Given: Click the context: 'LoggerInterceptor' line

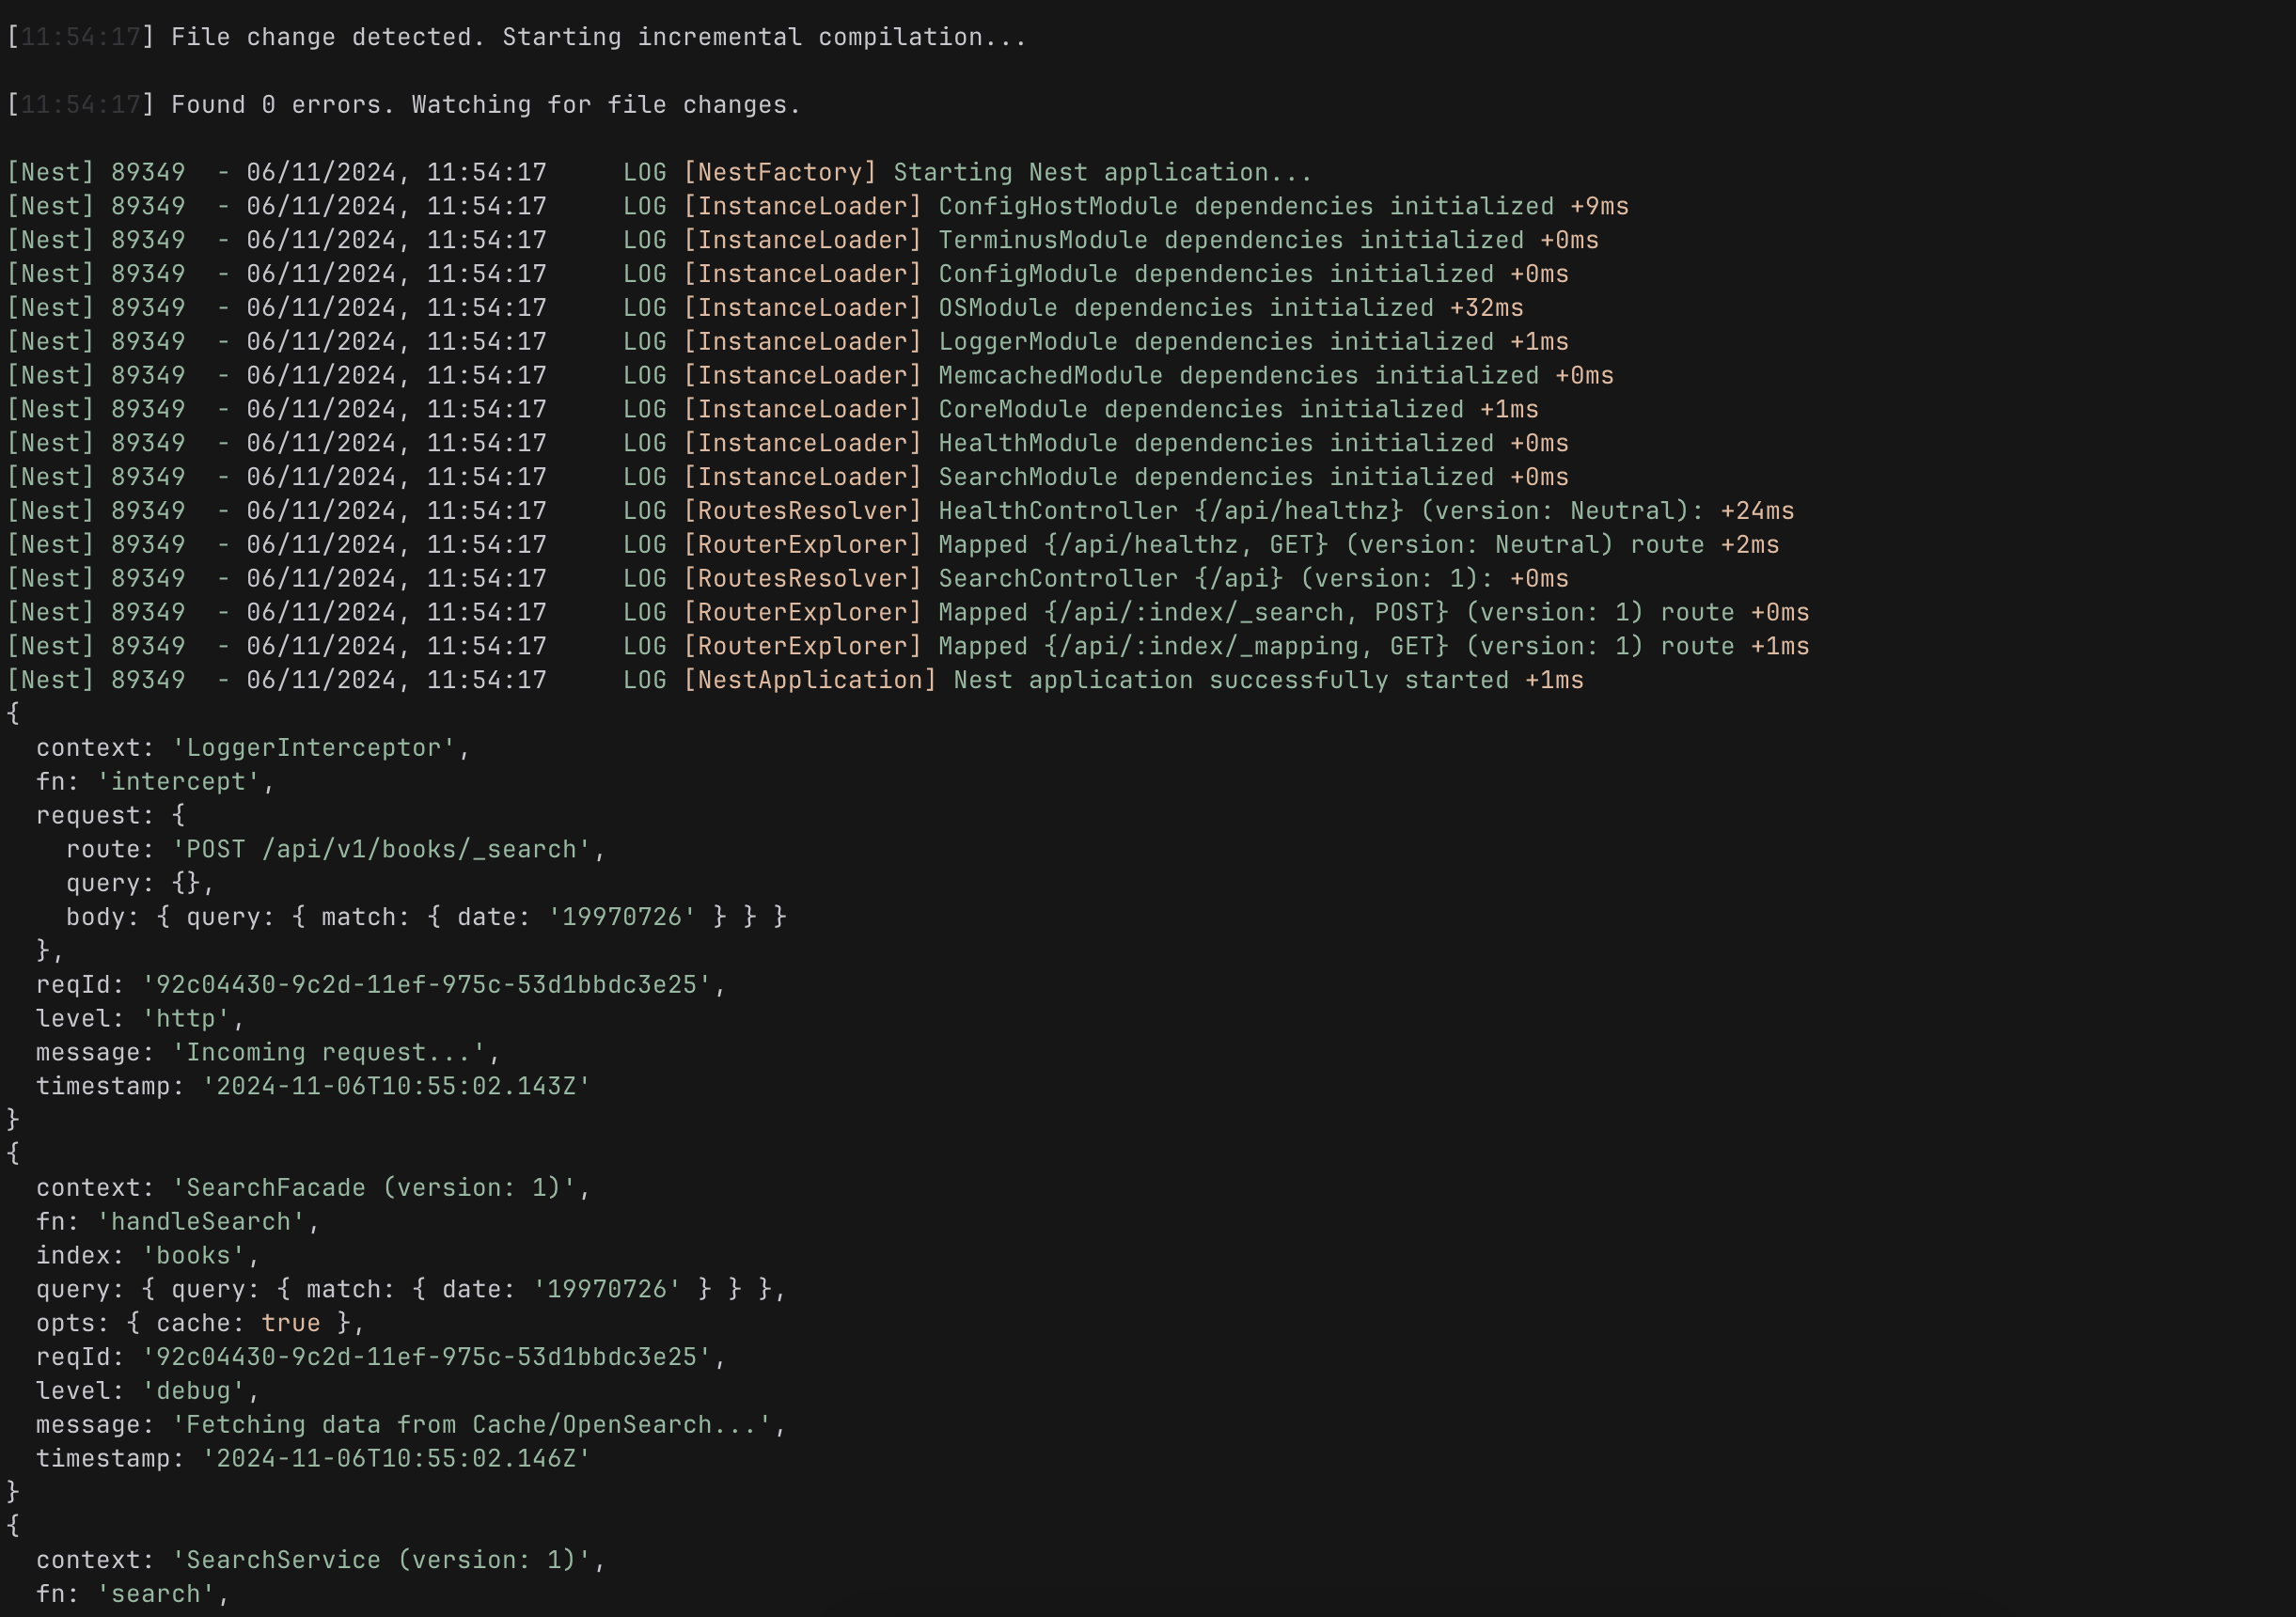Looking at the screenshot, I should (253, 748).
